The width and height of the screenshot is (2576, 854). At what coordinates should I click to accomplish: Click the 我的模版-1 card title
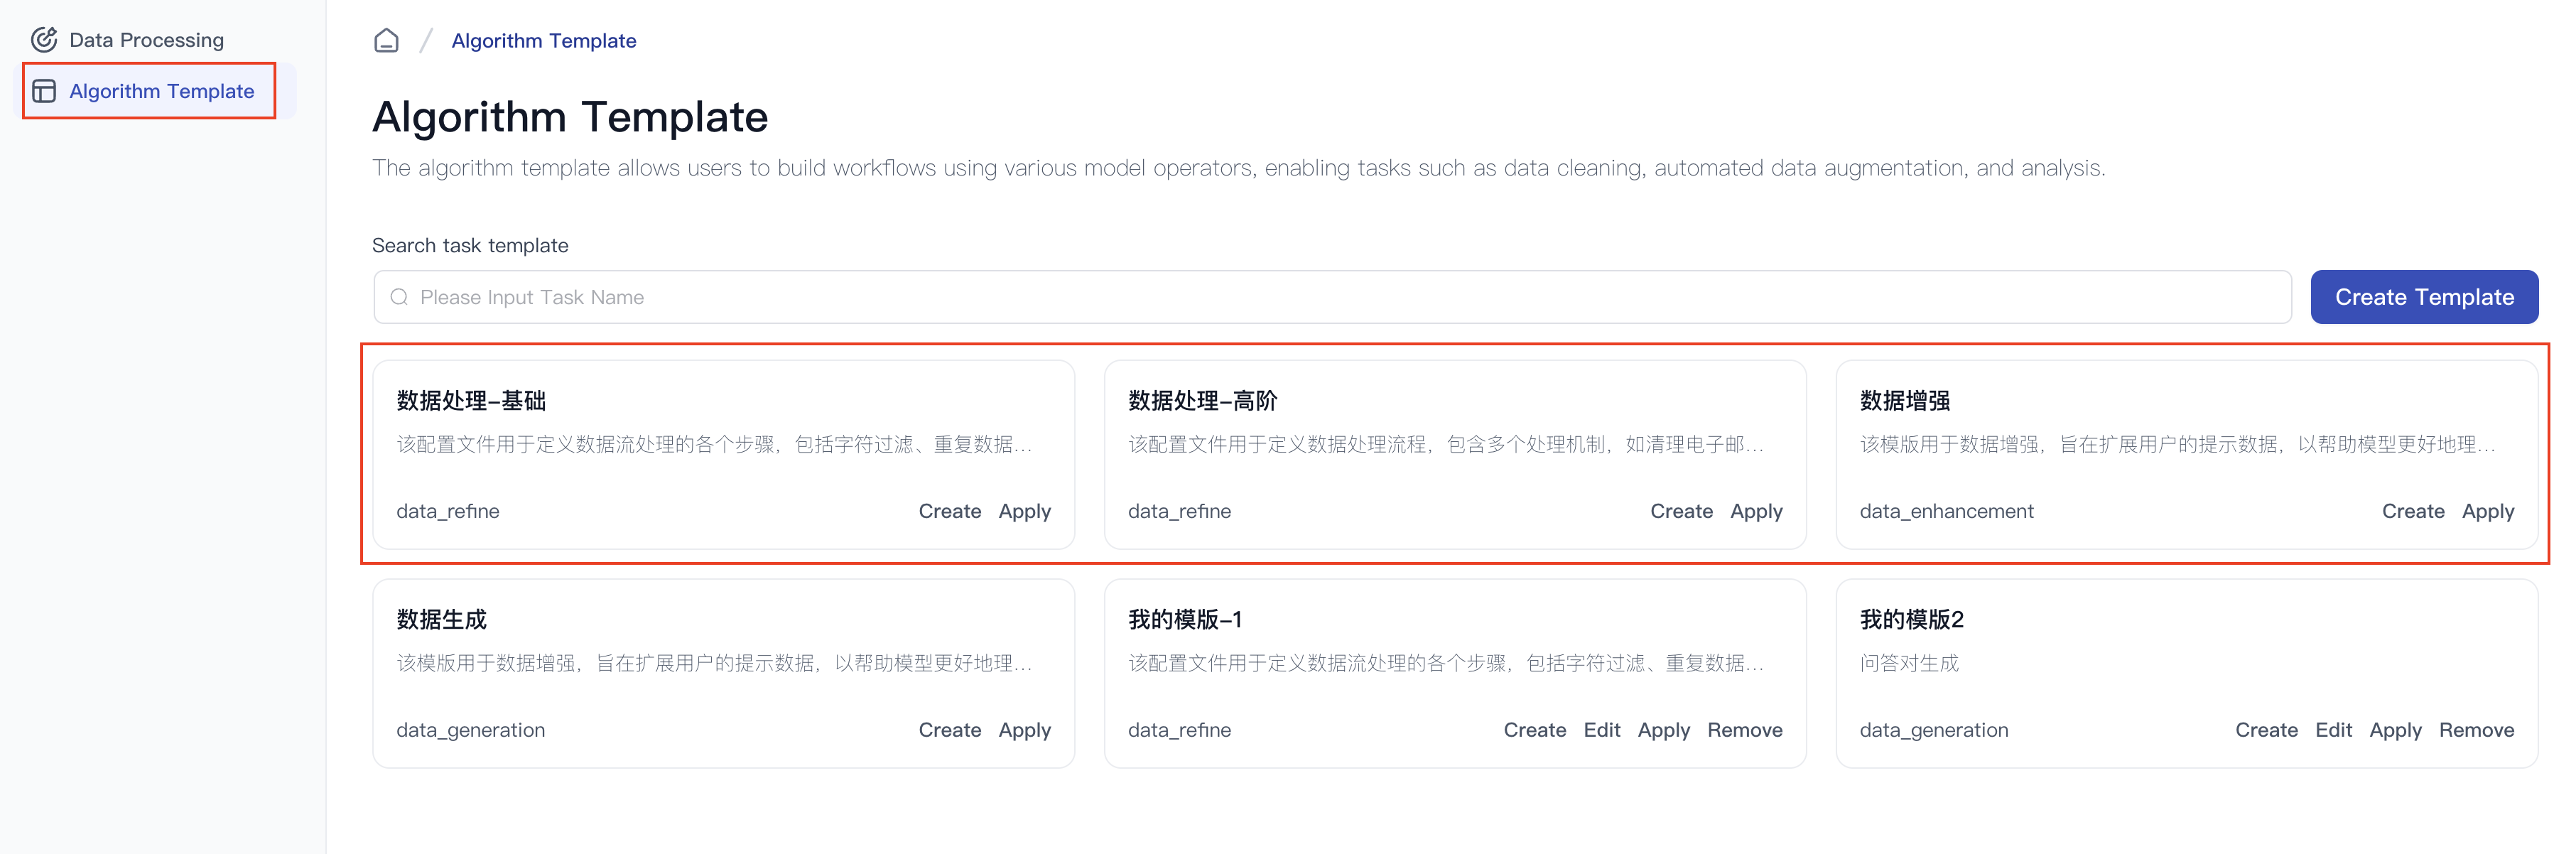pyautogui.click(x=1185, y=620)
